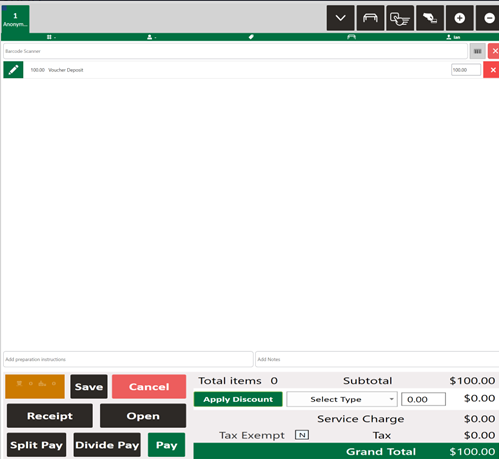The height and width of the screenshot is (459, 499).
Task: Click the minus circle icon button
Action: (489, 18)
